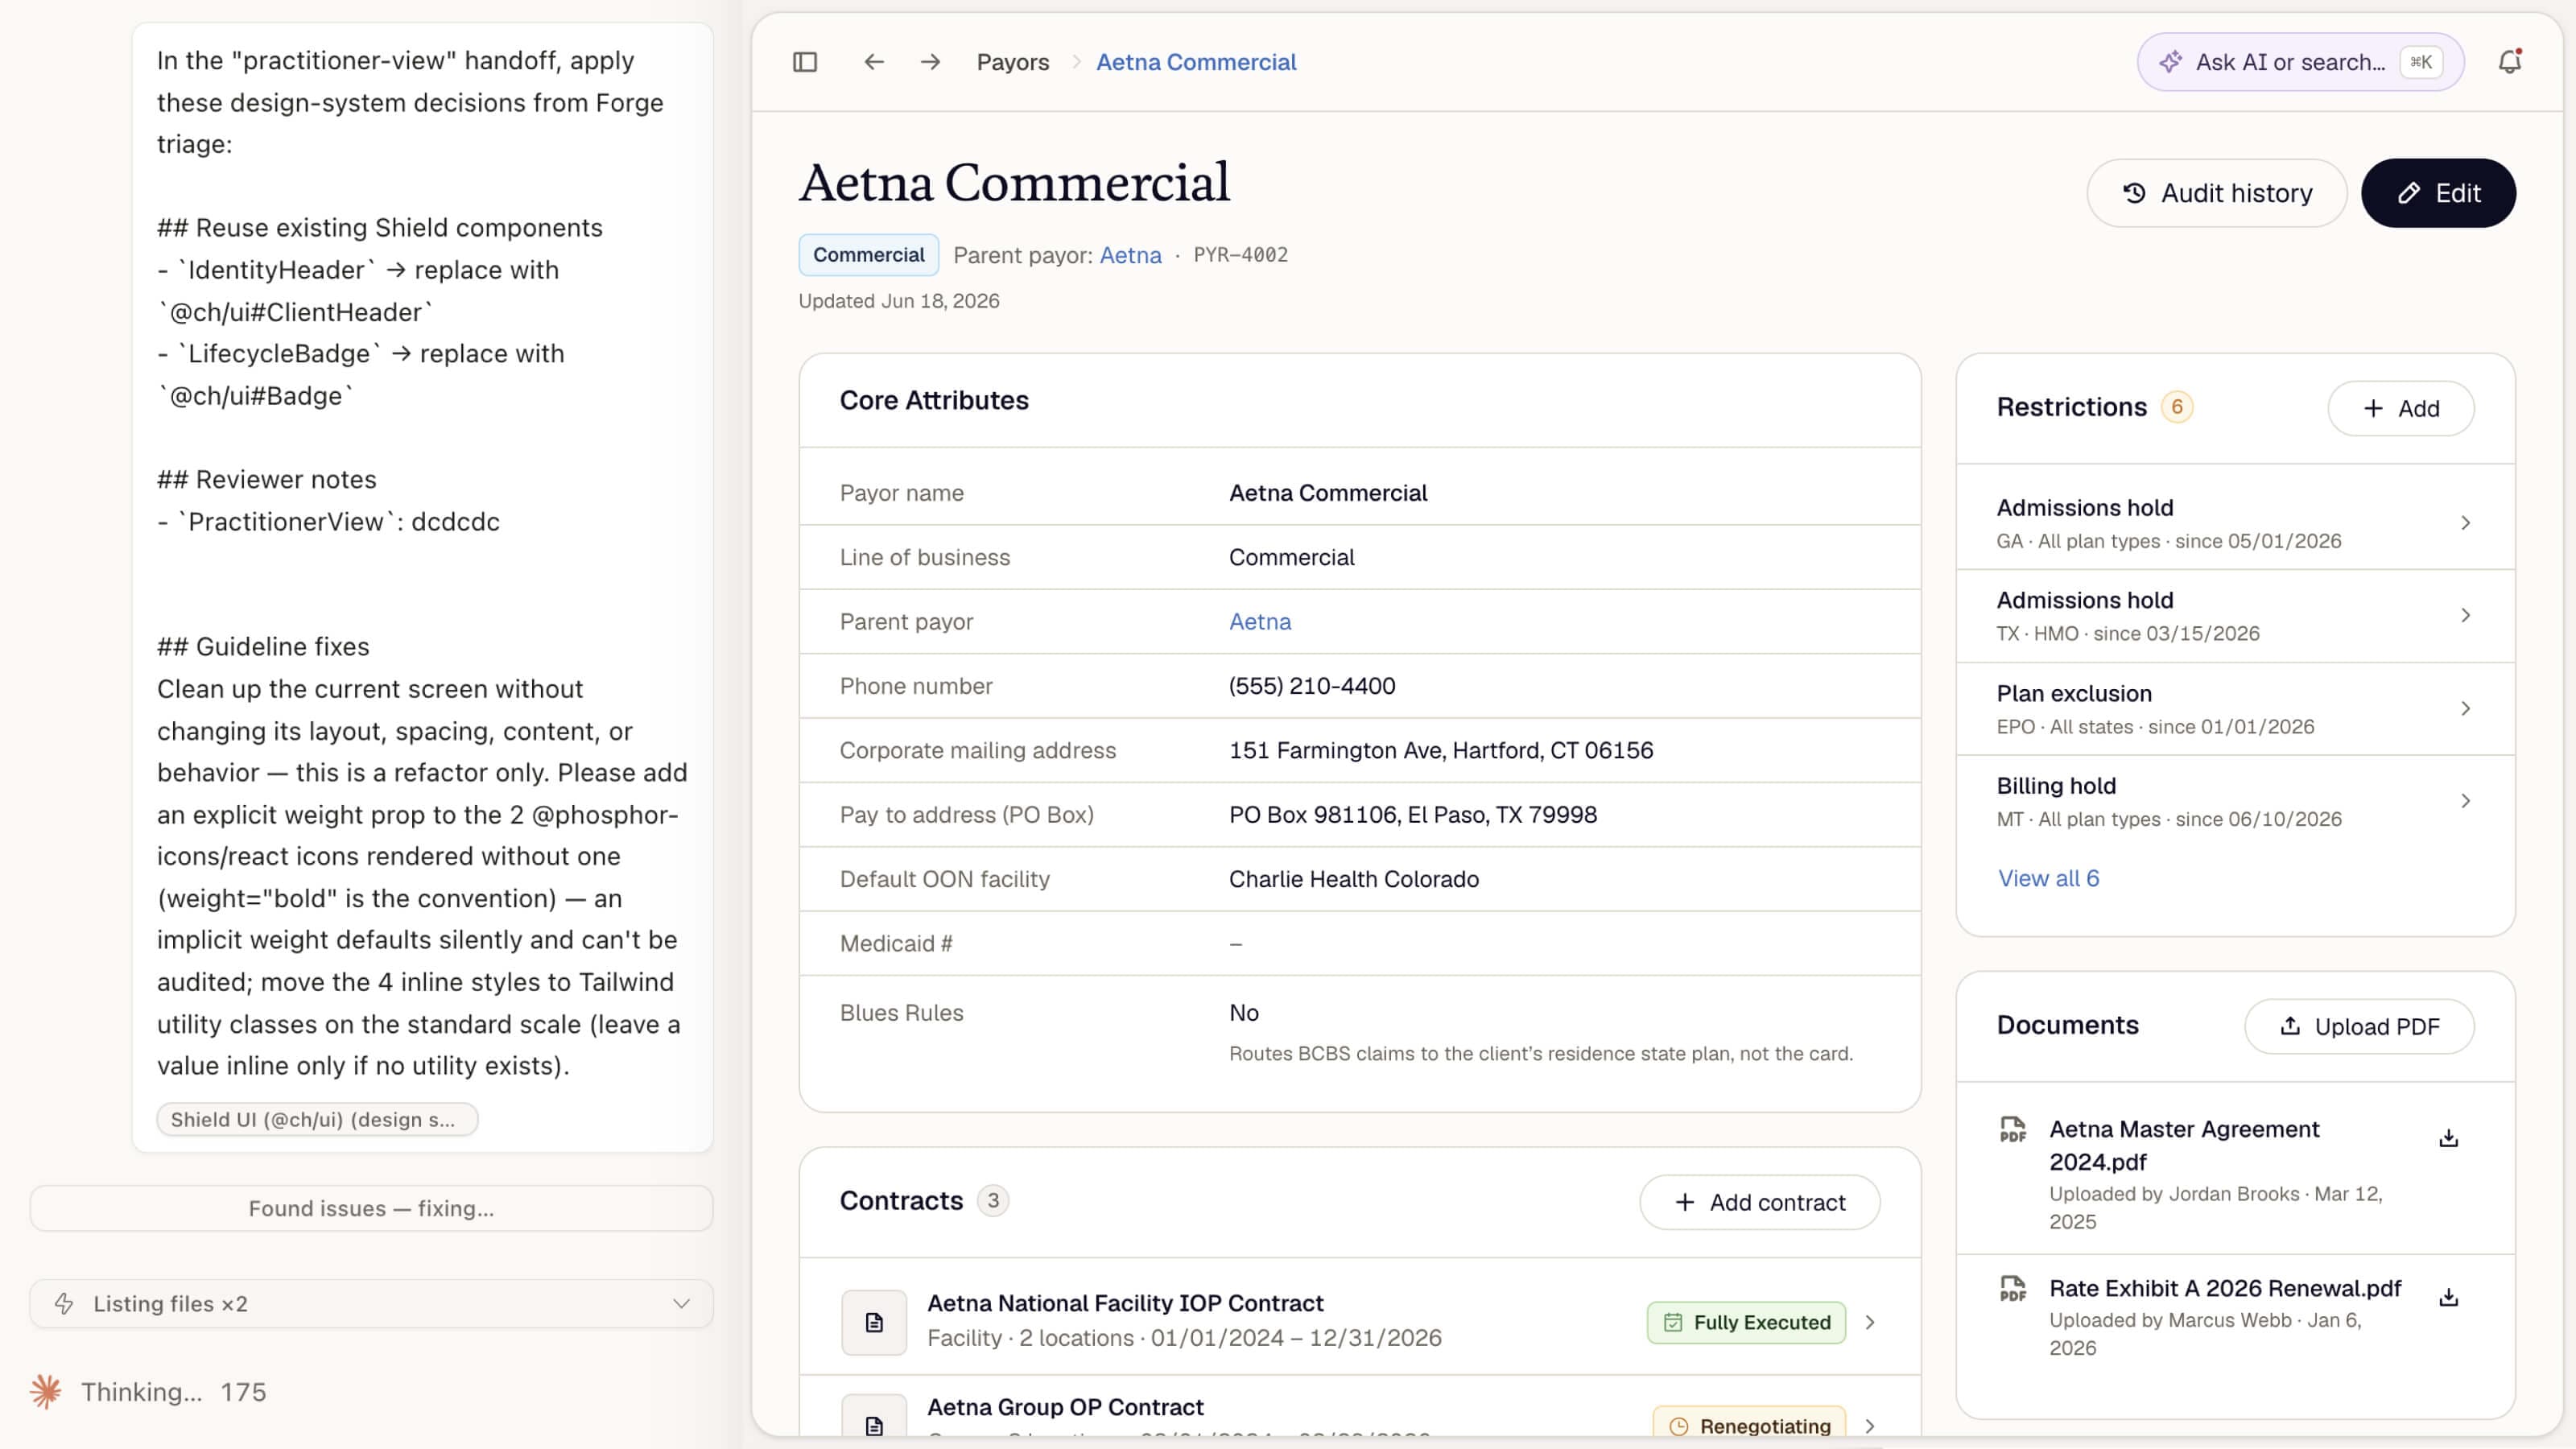The image size is (2576, 1449).
Task: Click the PYR-4002 payor ID
Action: (x=1240, y=255)
